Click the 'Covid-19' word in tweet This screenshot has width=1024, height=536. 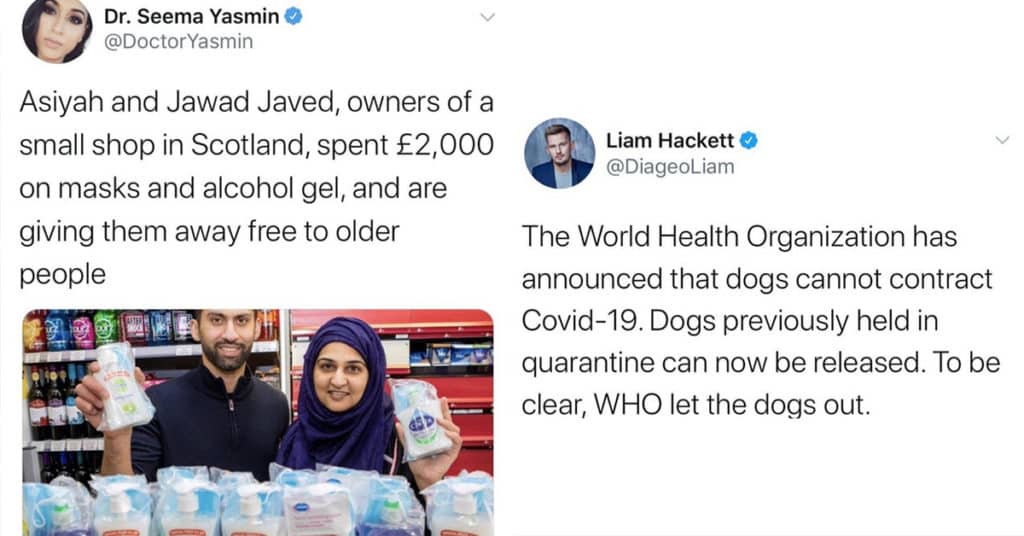(x=581, y=321)
